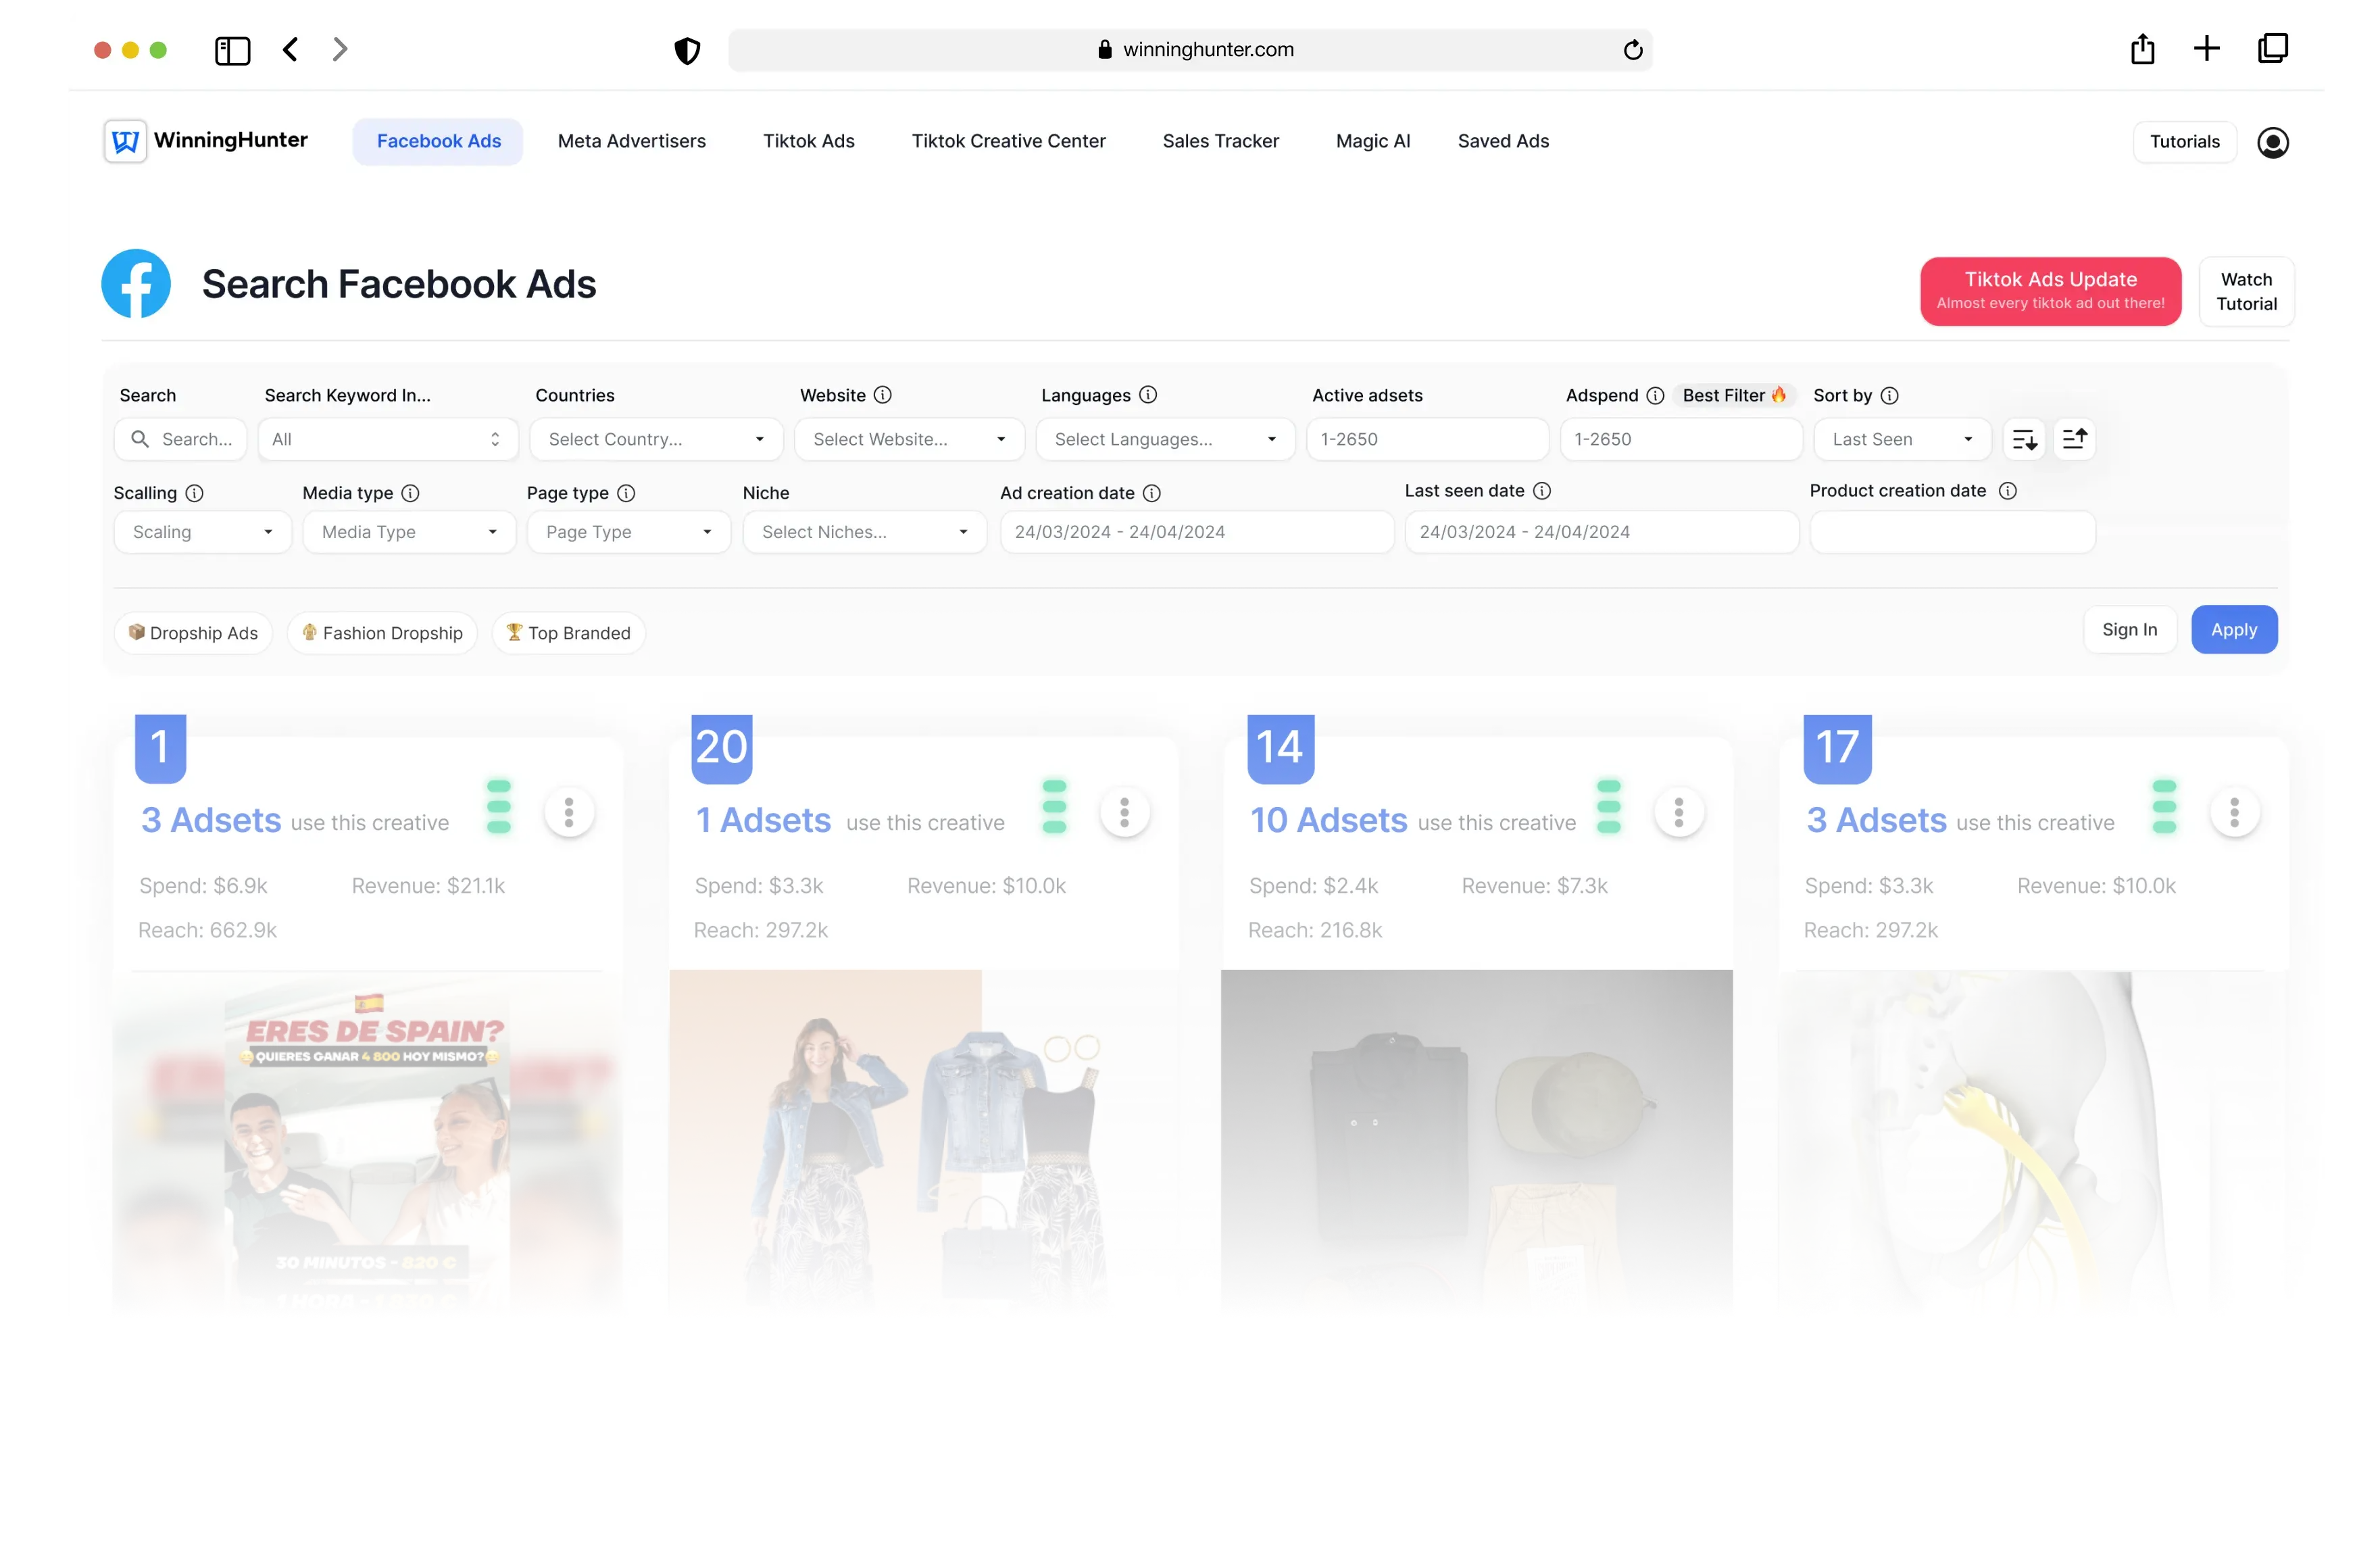Image resolution: width=2380 pixels, height=1545 pixels.
Task: Open the Select Niches dropdown
Action: (864, 531)
